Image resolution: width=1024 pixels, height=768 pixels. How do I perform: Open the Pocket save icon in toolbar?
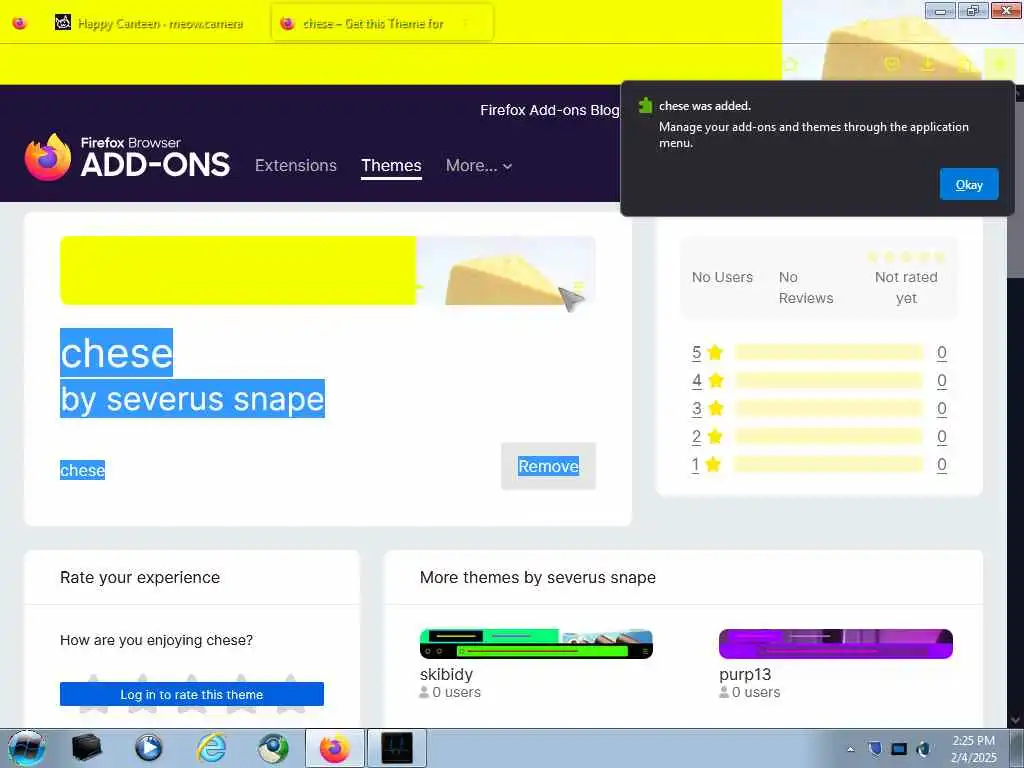click(891, 63)
